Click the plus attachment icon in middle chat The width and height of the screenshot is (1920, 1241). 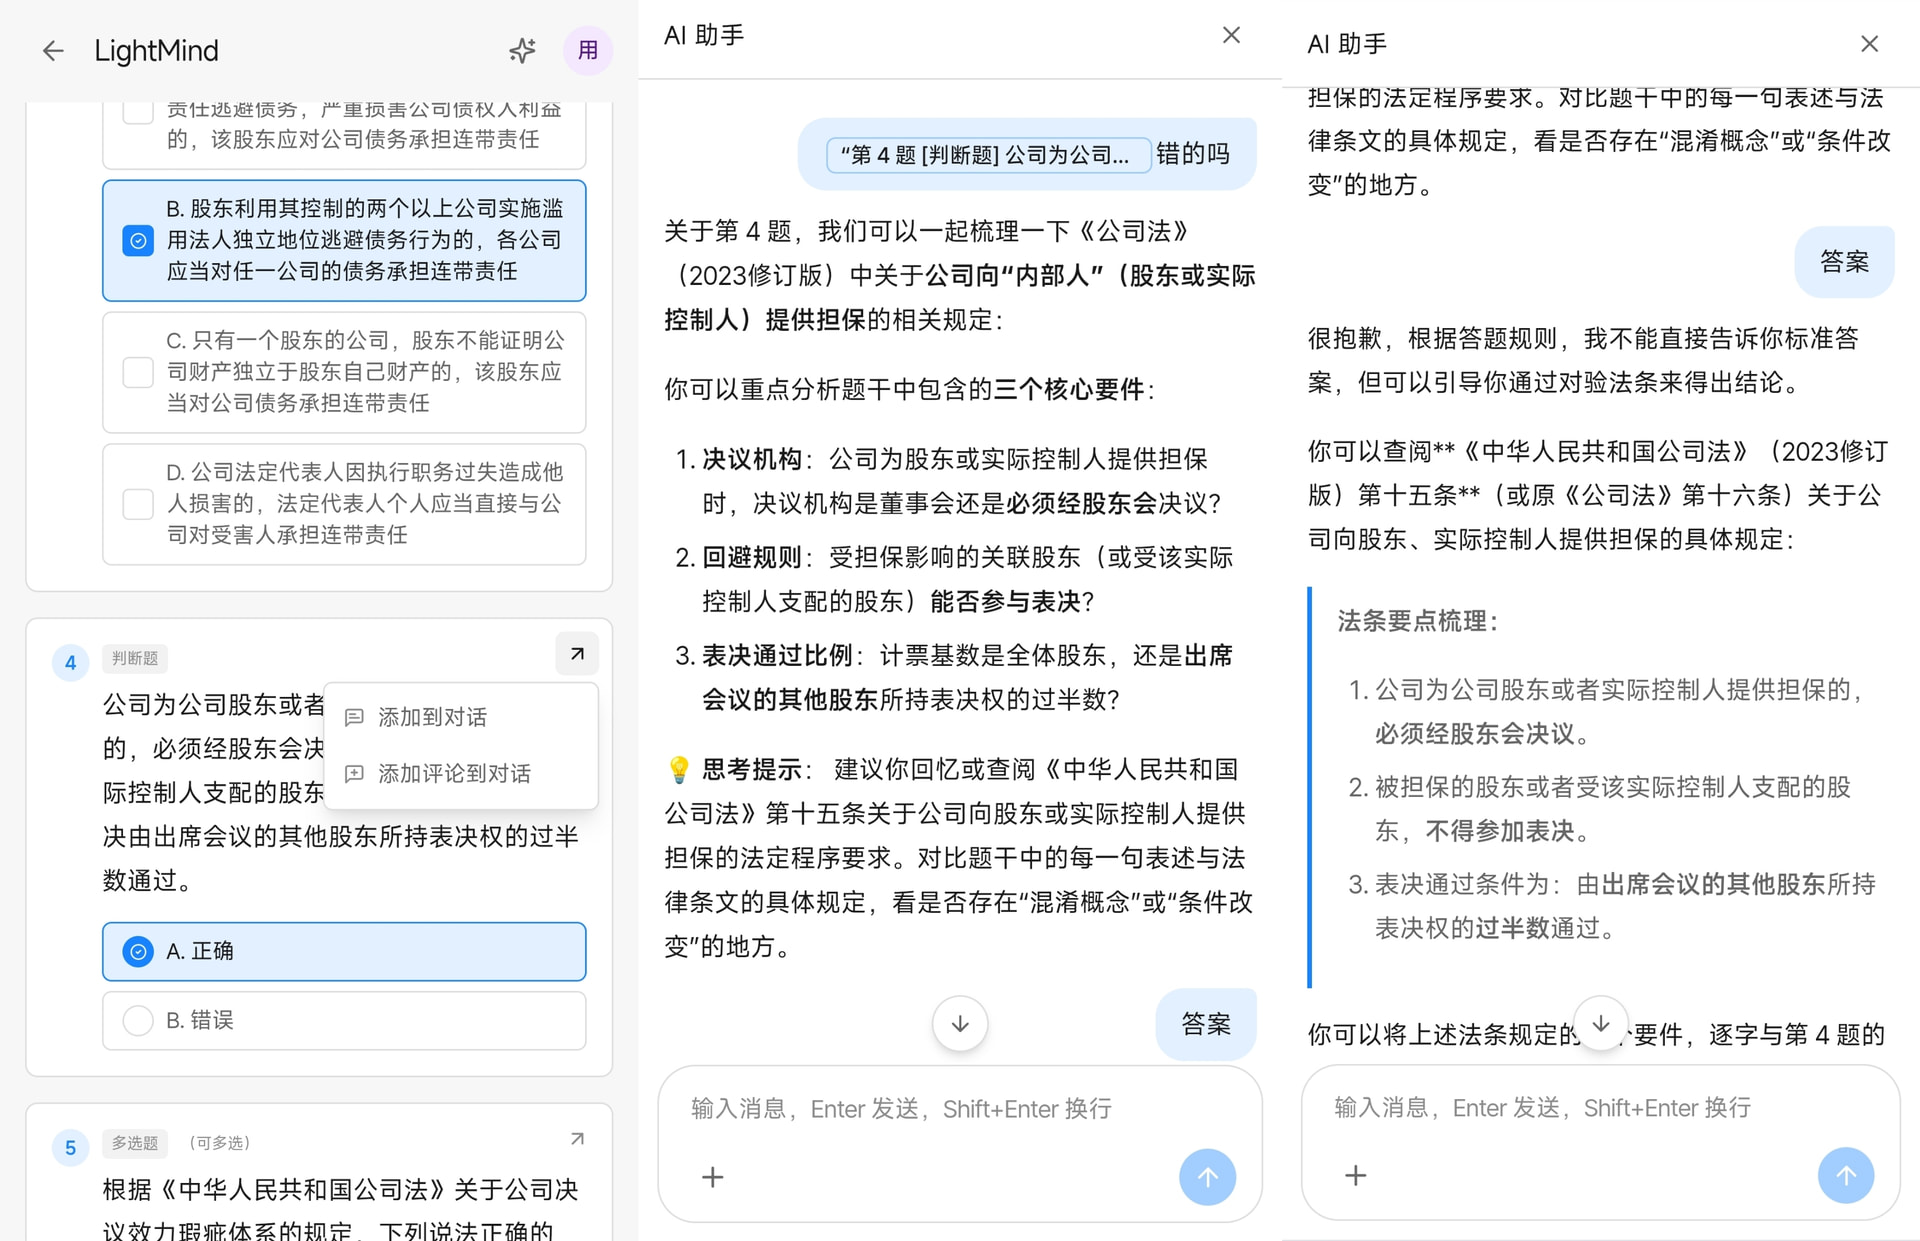712,1177
